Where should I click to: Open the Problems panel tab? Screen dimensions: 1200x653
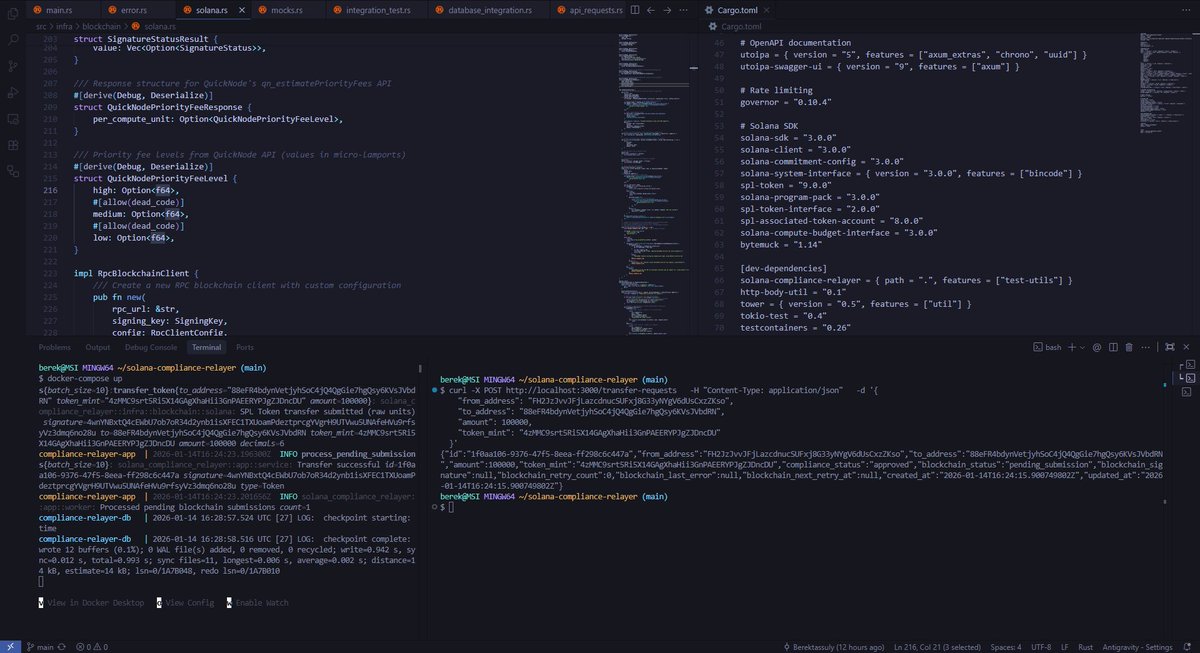click(x=55, y=347)
